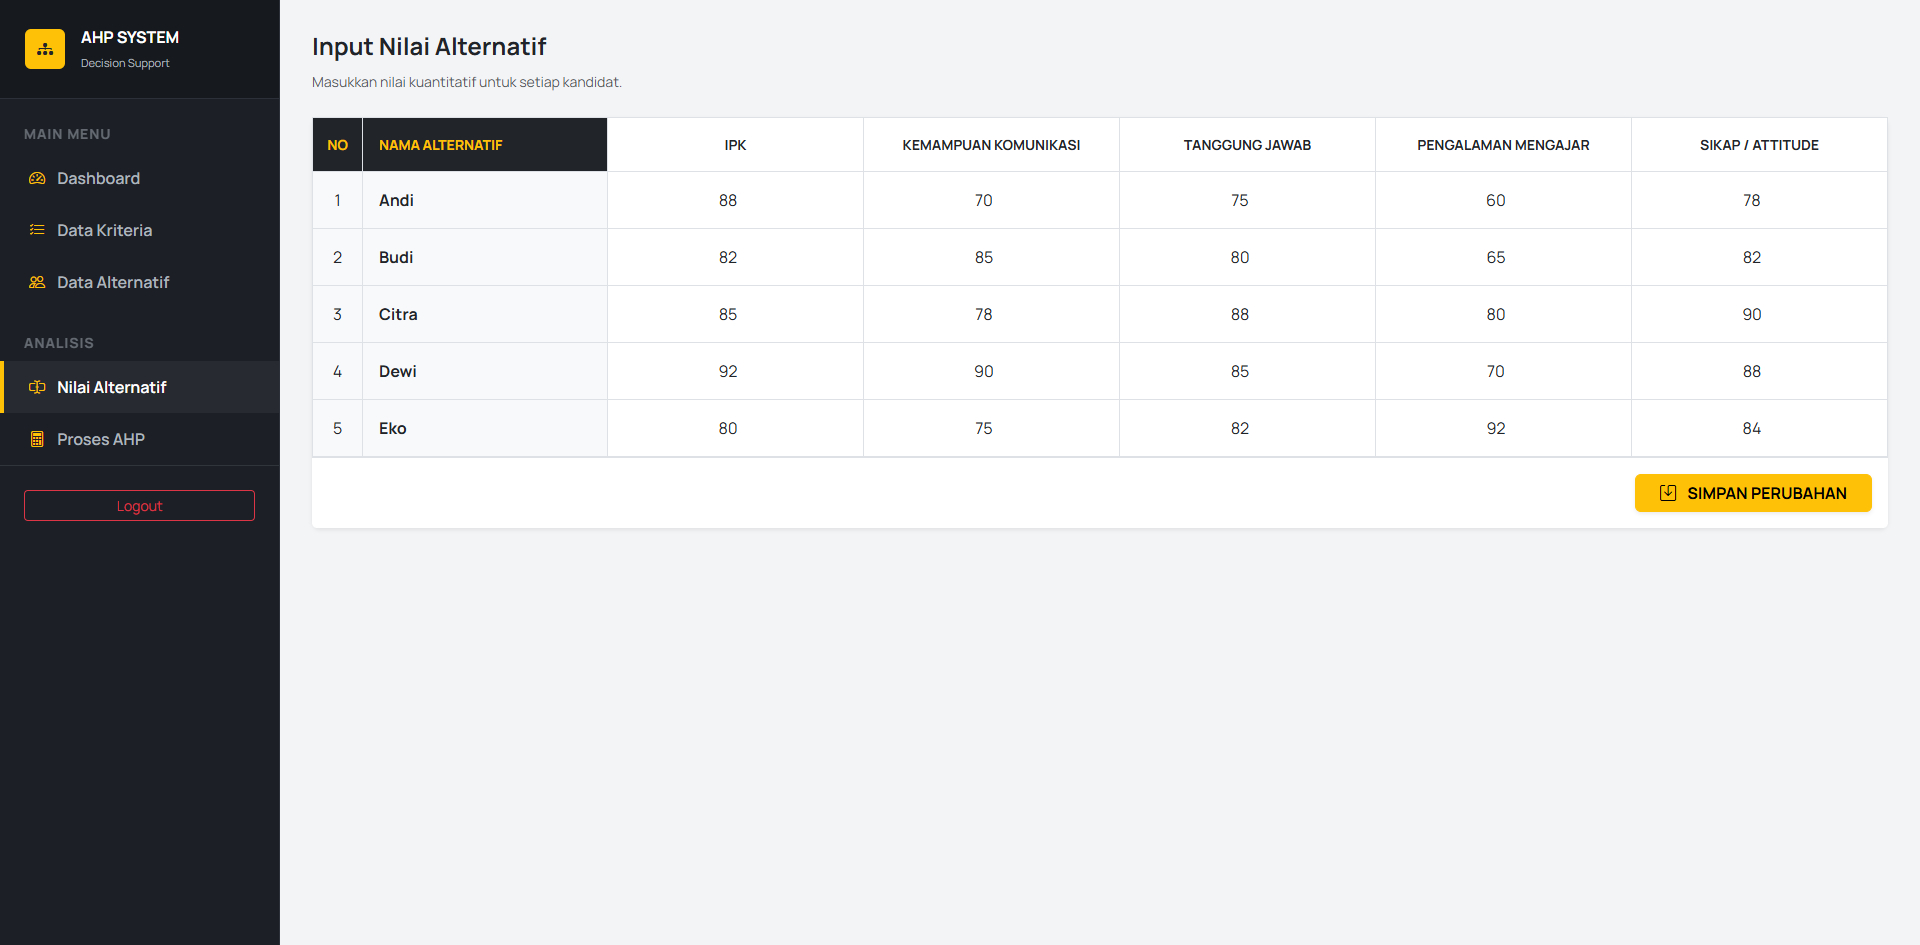Open Dashboard from the main menu
1920x945 pixels.
98,178
